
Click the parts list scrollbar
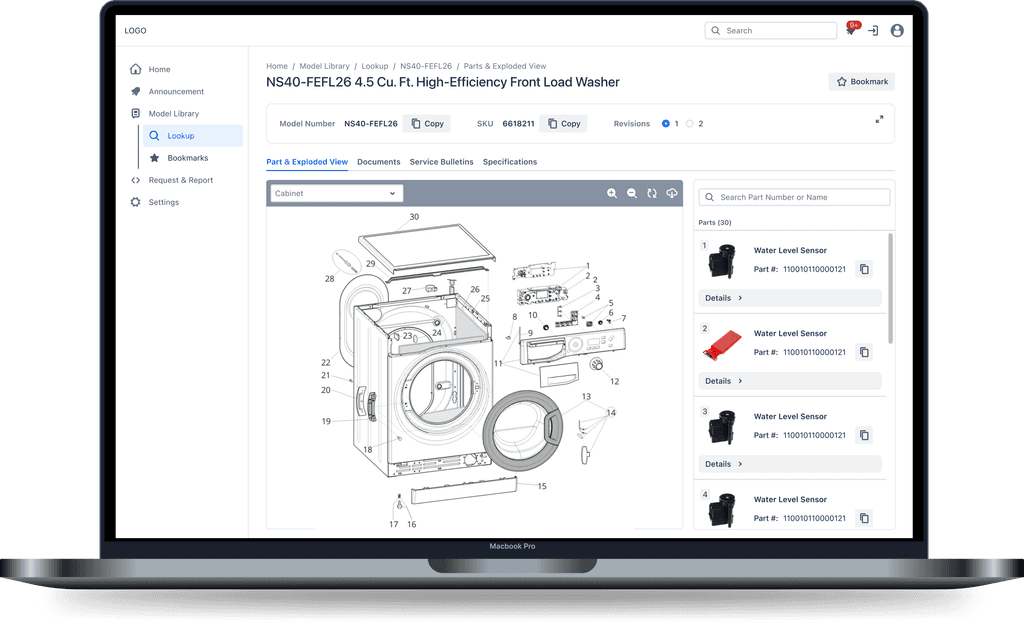[x=890, y=288]
